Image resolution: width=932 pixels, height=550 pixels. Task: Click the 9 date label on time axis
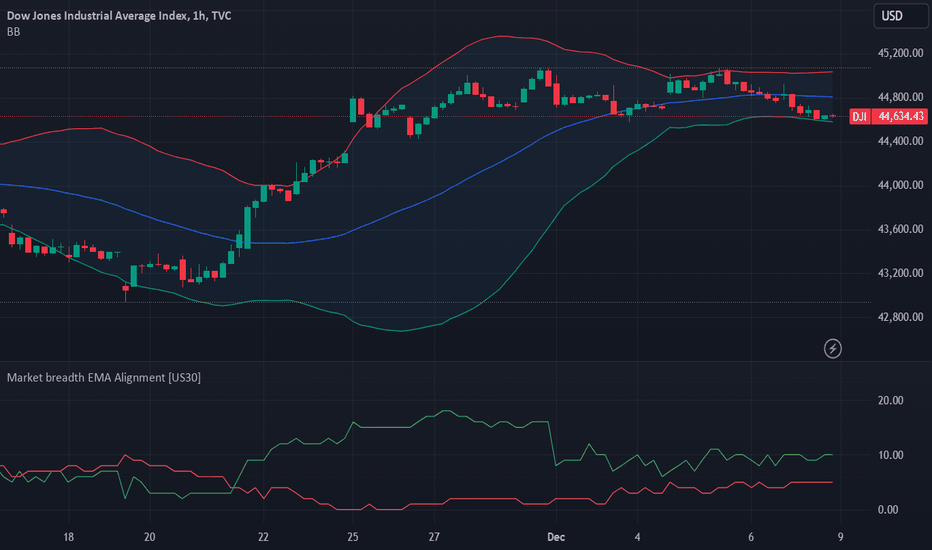(x=840, y=537)
